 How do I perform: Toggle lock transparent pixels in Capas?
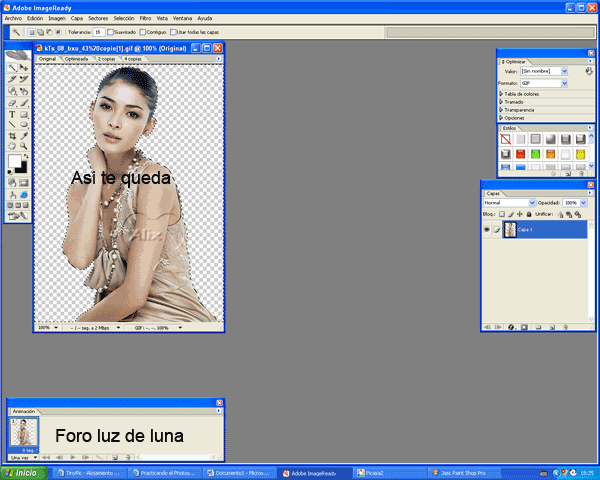(502, 214)
